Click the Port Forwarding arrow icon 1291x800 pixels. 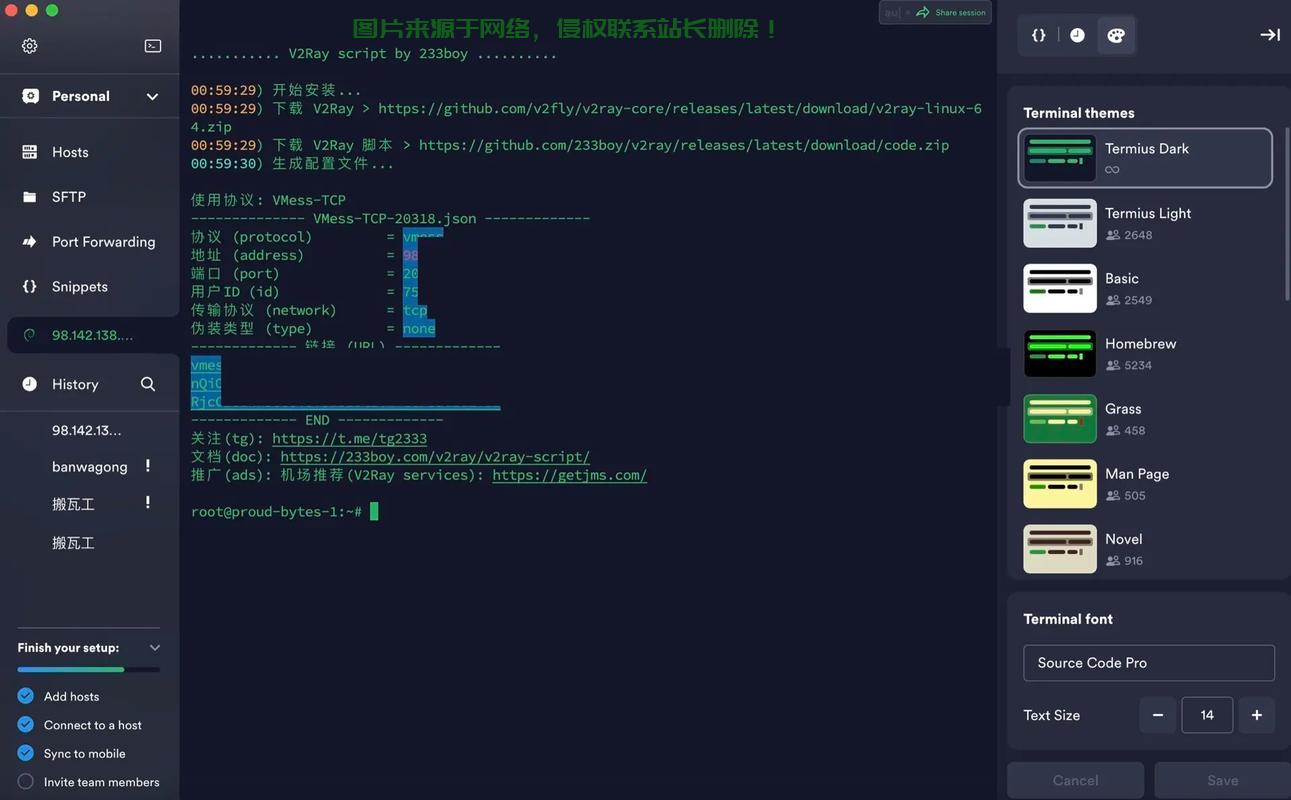tap(30, 242)
